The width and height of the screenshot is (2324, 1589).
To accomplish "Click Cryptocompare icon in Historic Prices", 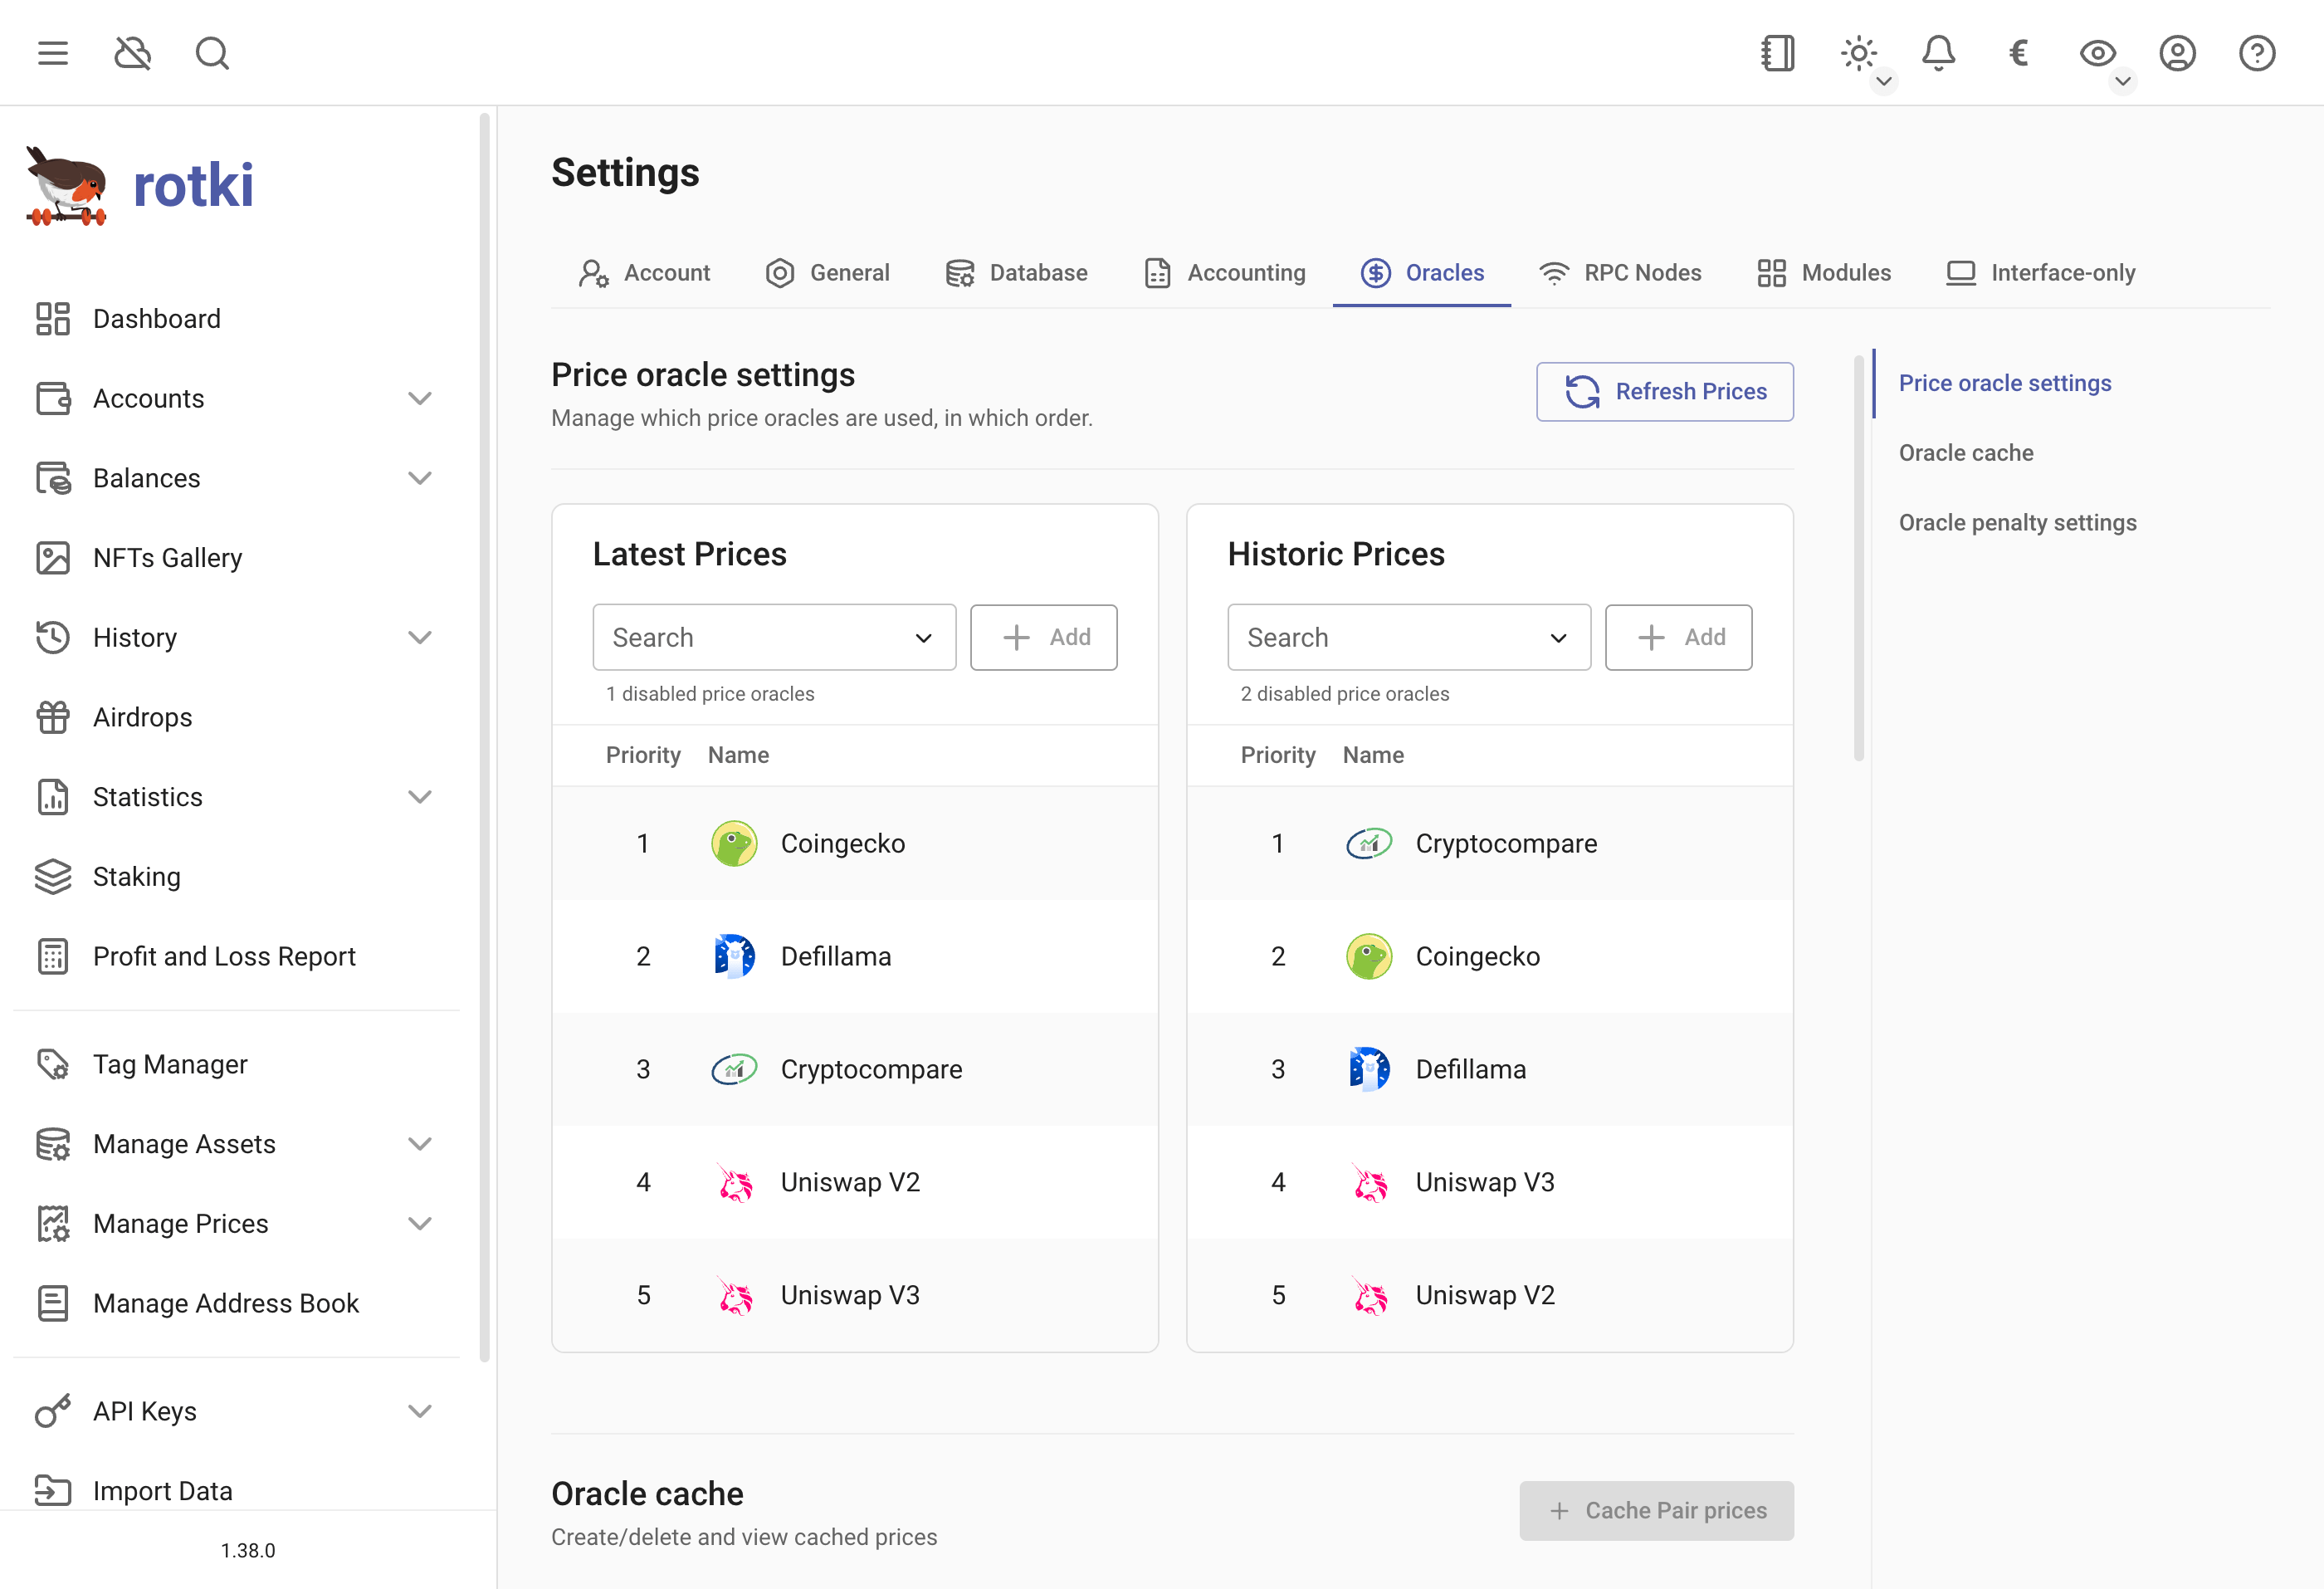I will [x=1369, y=843].
